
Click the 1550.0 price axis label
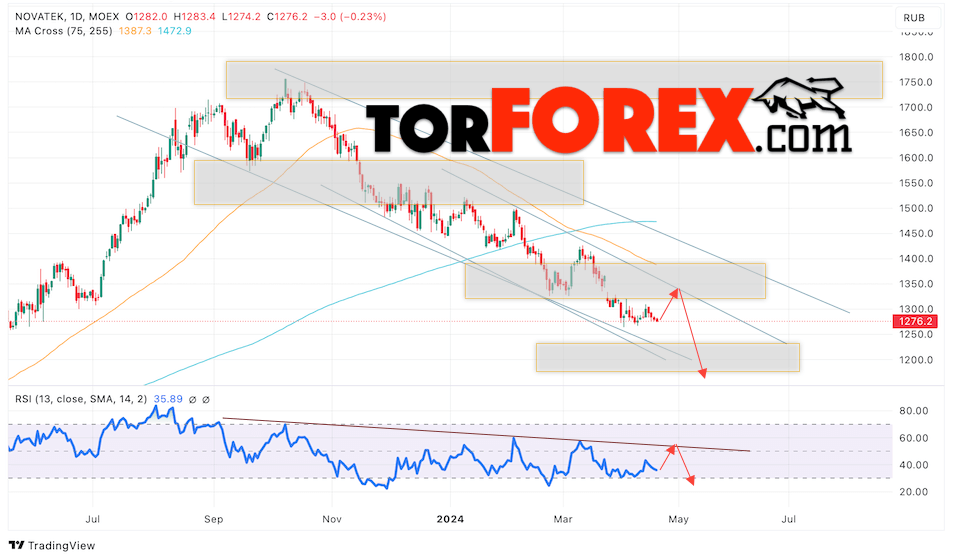(x=916, y=183)
